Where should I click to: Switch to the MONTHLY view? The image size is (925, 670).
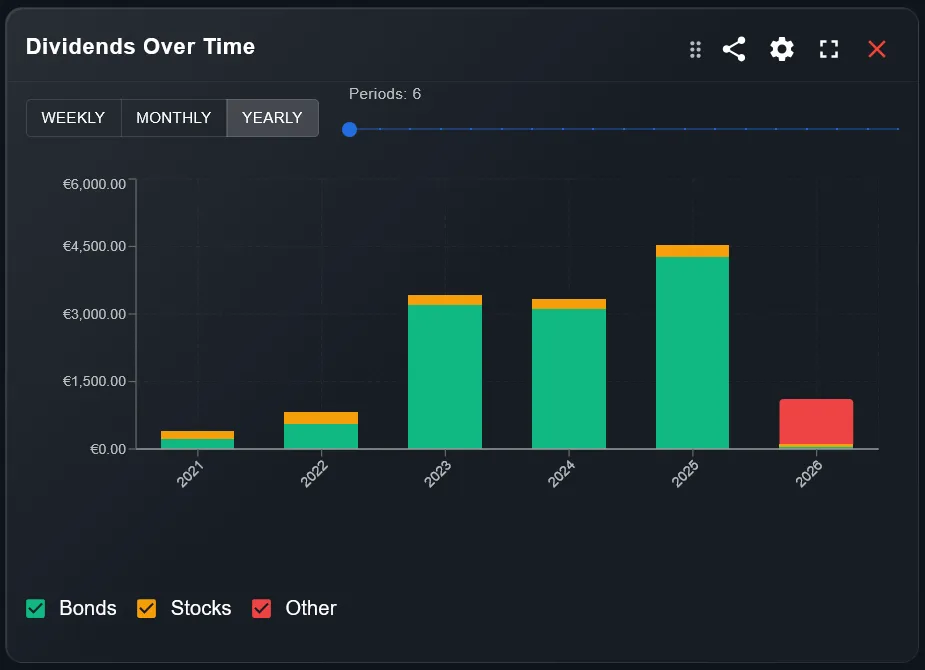[173, 117]
